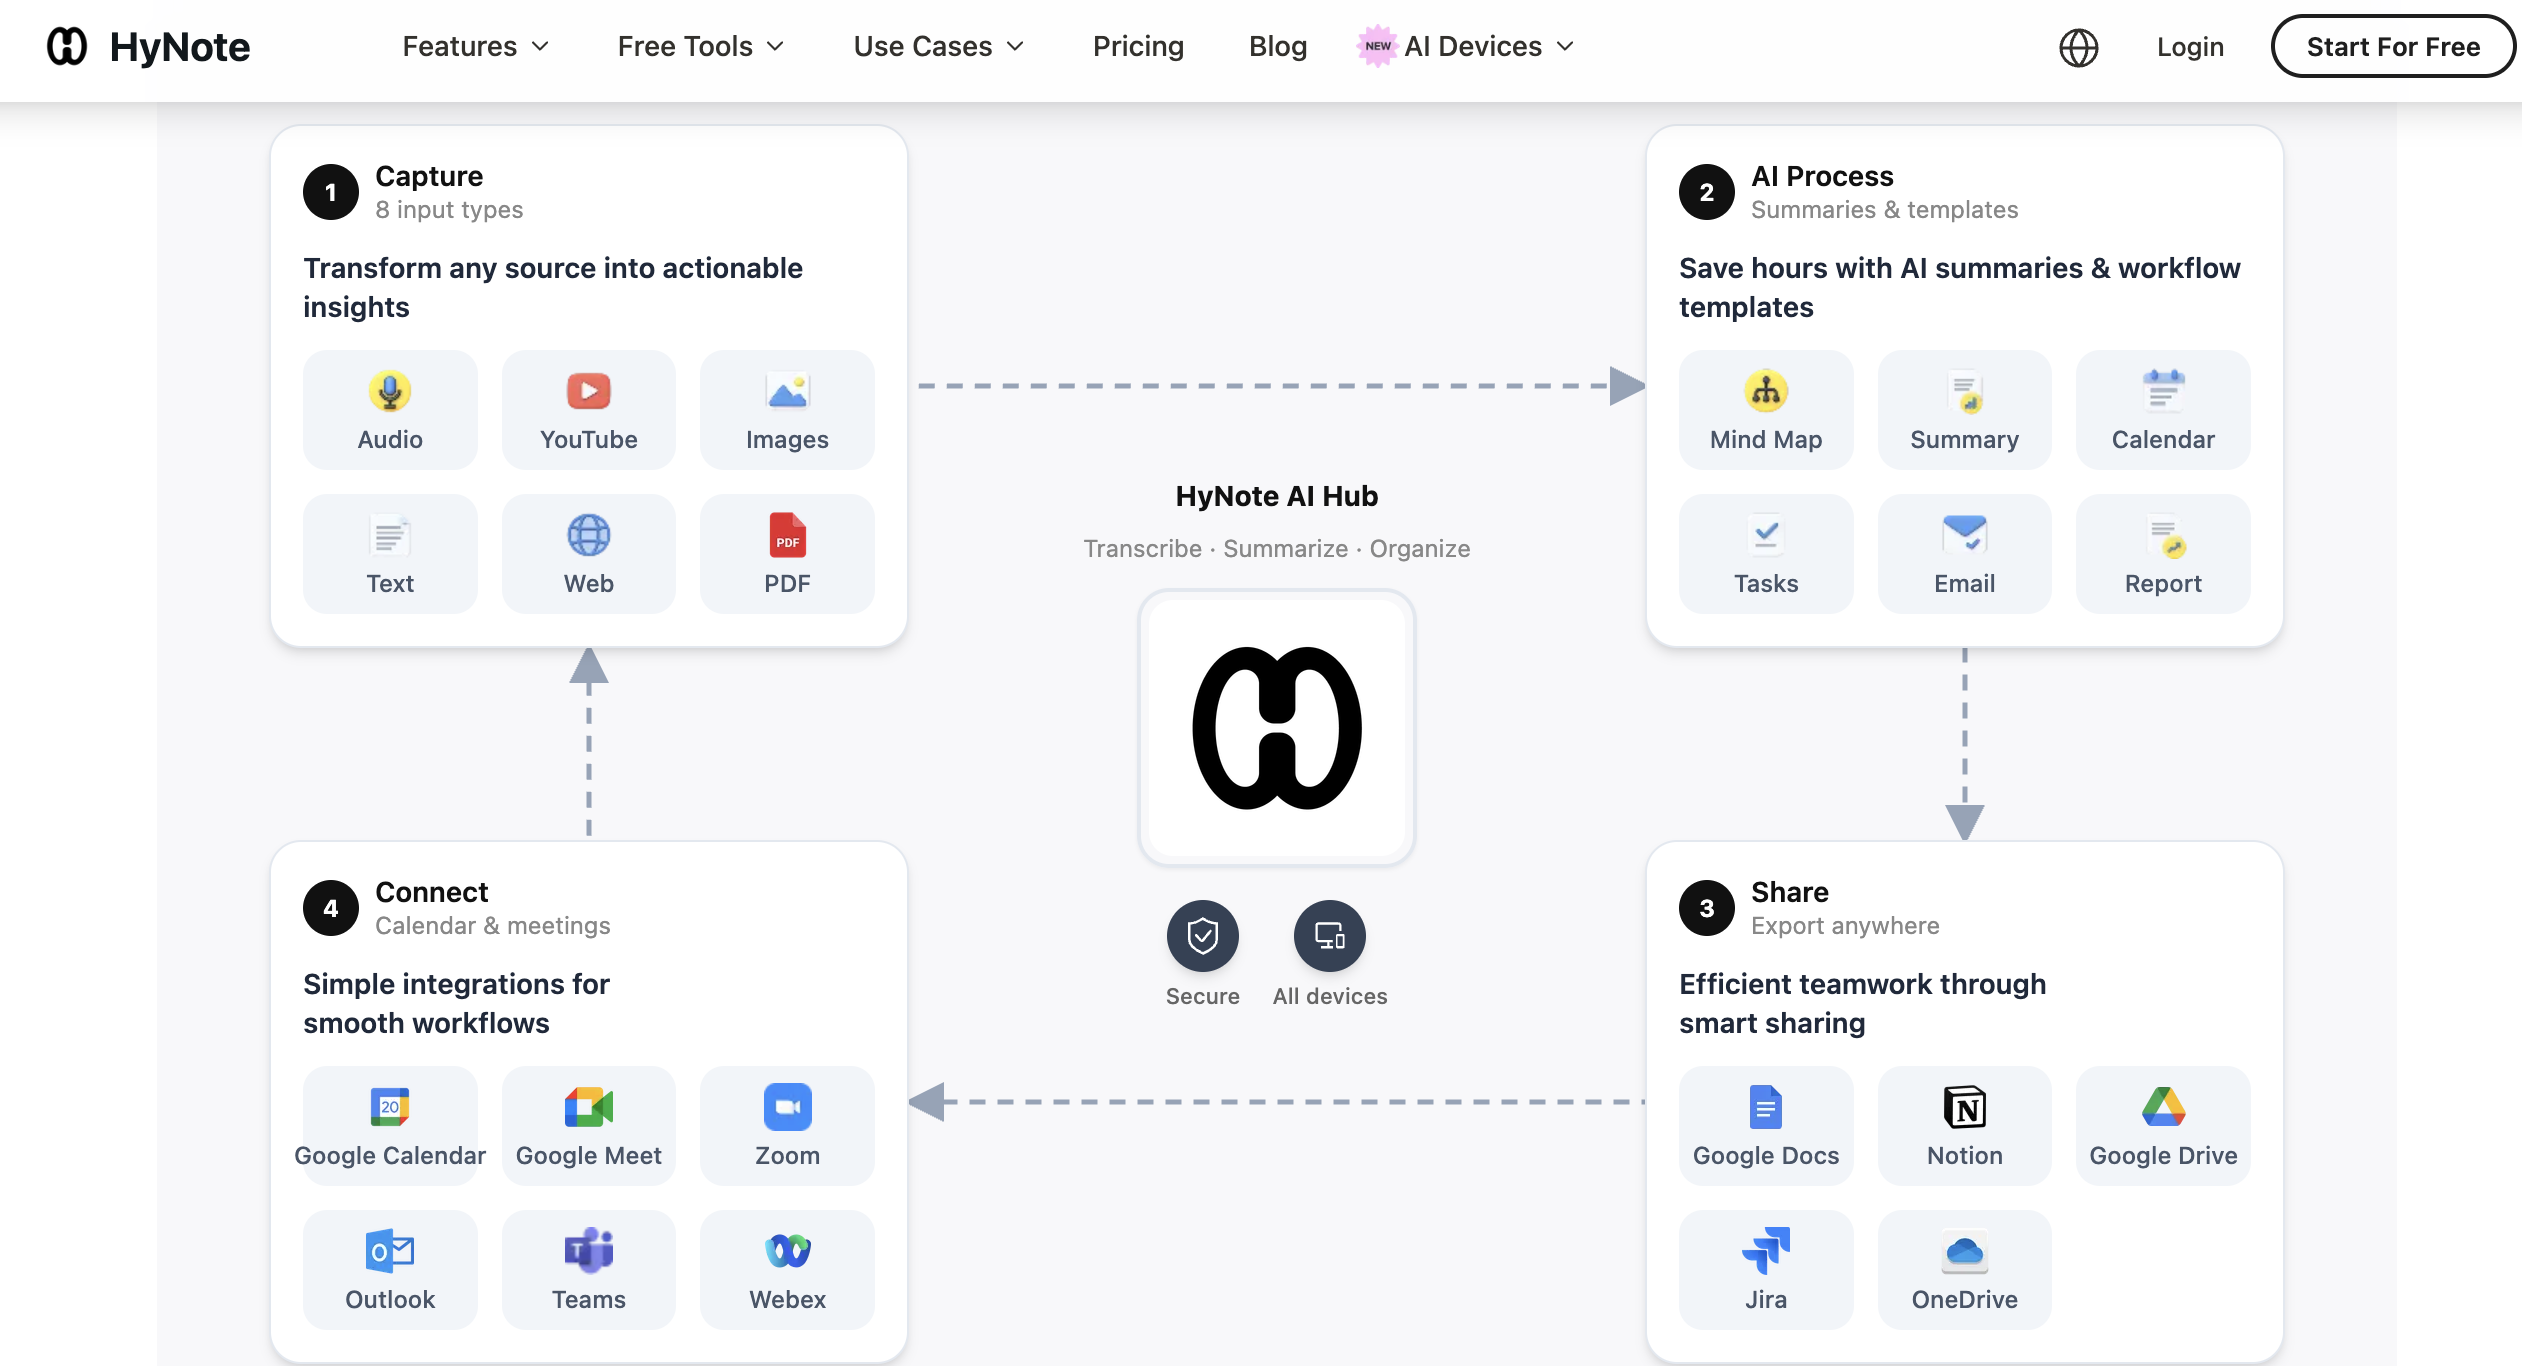Choose the YouTube input icon

tap(589, 391)
